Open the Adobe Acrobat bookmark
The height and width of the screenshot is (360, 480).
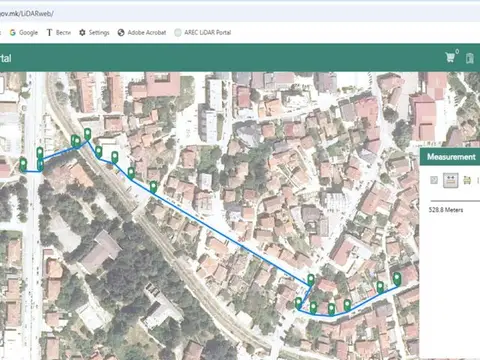[x=142, y=32]
